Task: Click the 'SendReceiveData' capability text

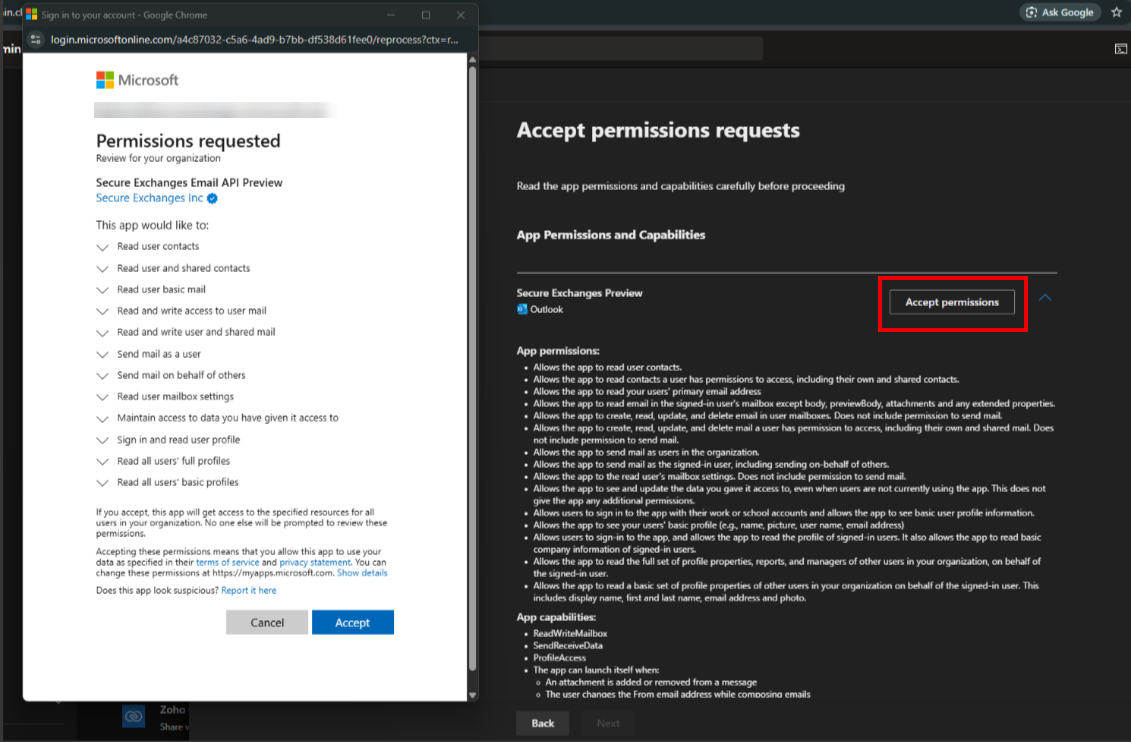Action: coord(568,646)
